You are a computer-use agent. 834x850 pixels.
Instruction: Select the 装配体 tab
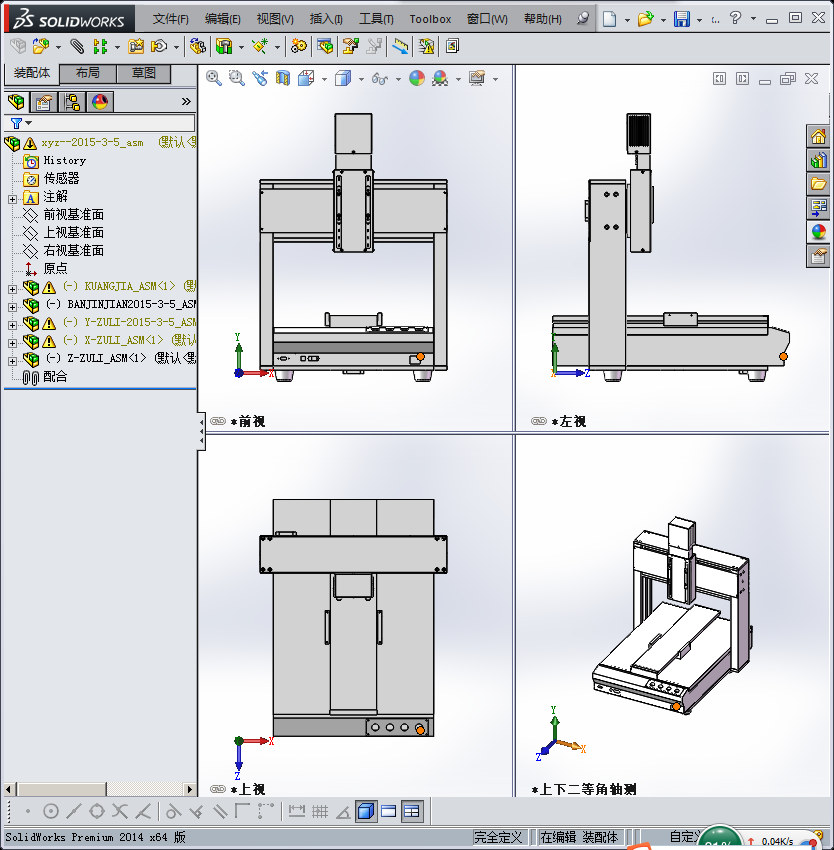click(x=31, y=73)
